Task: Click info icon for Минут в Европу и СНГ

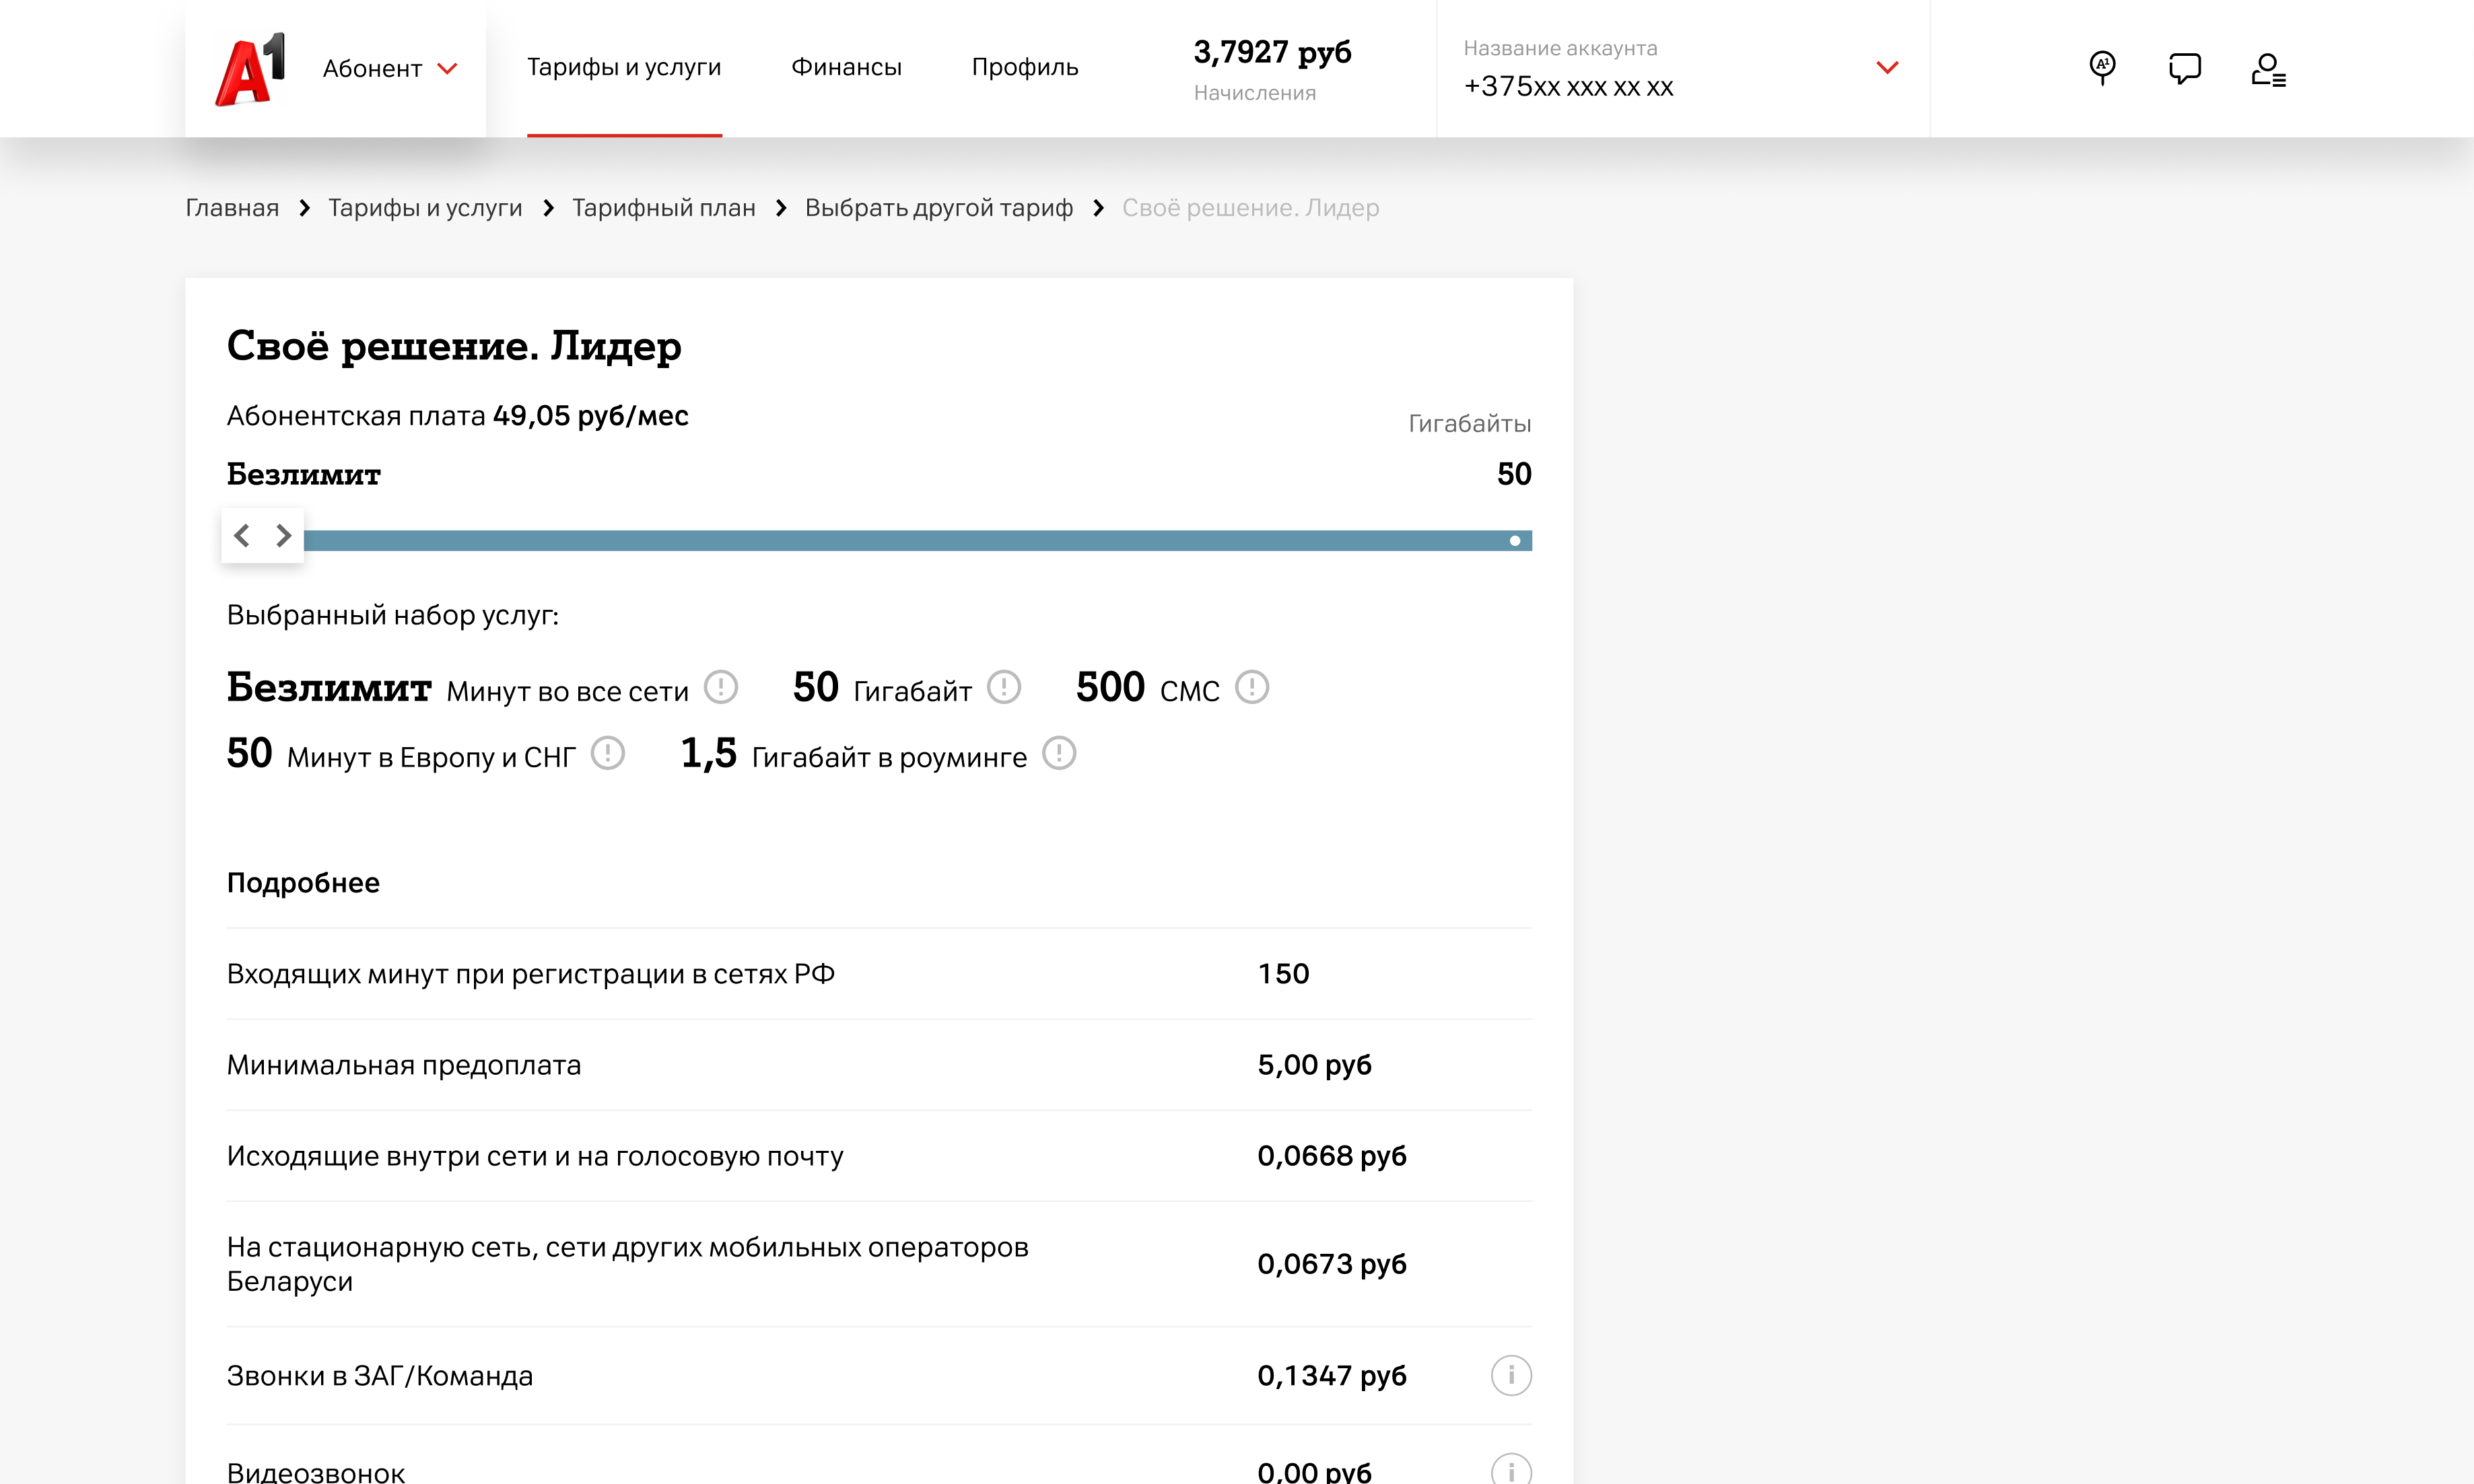Action: tap(607, 753)
